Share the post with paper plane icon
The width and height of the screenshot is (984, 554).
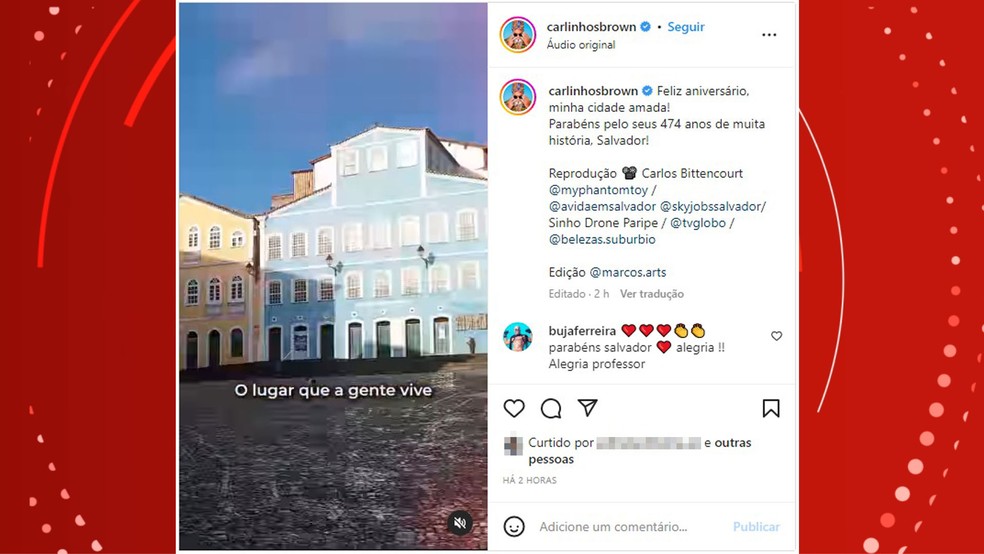click(x=587, y=408)
